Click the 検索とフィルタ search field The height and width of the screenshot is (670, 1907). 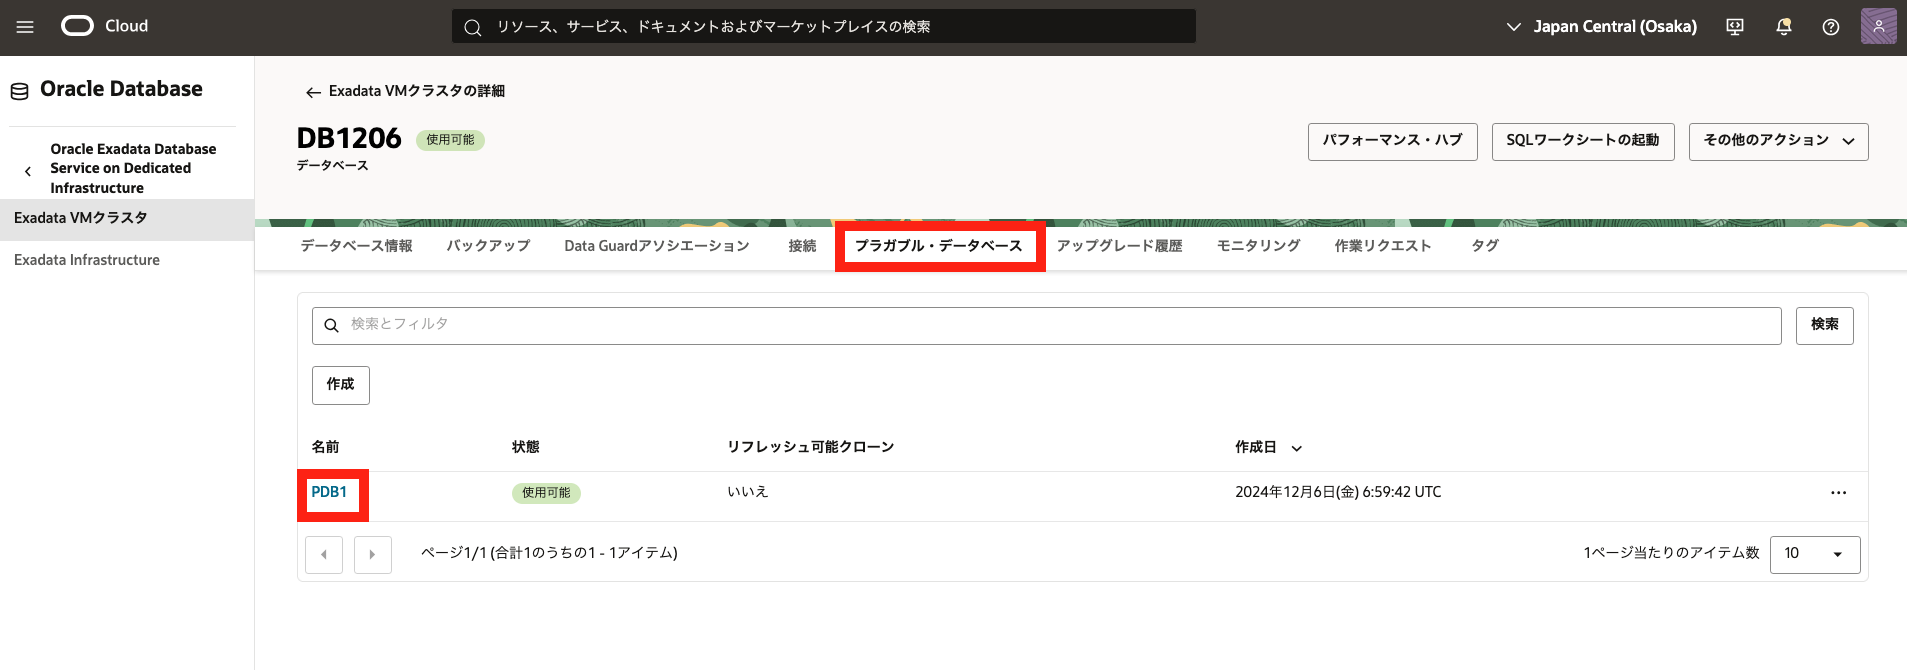(1046, 325)
